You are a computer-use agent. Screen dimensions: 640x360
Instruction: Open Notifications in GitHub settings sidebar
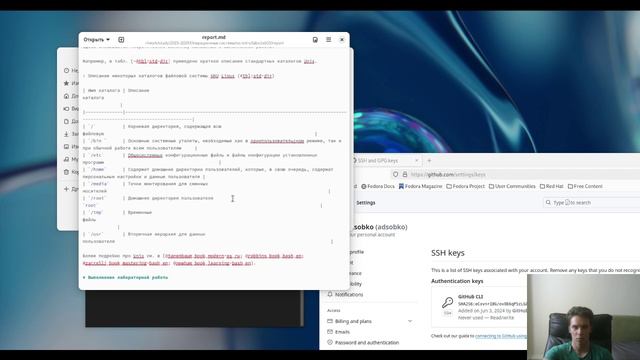pyautogui.click(x=349, y=294)
